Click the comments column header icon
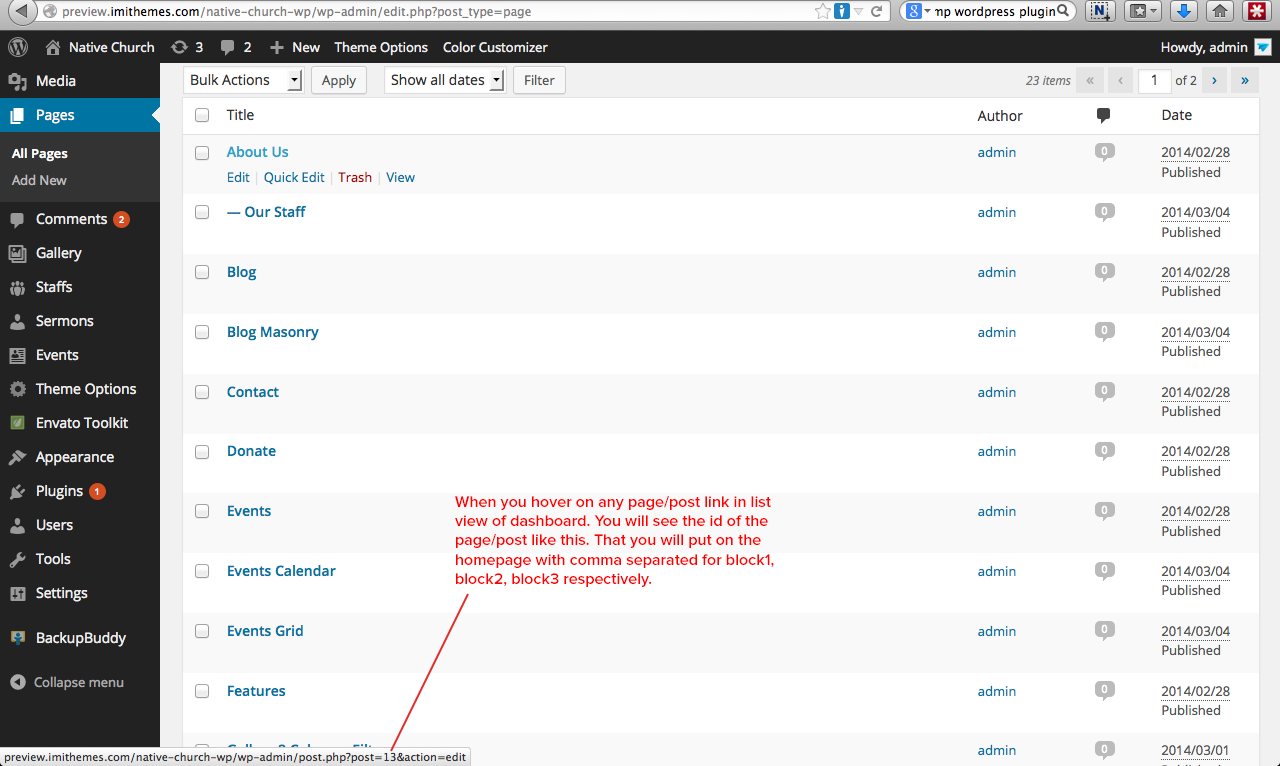The height and width of the screenshot is (766, 1280). [x=1103, y=115]
